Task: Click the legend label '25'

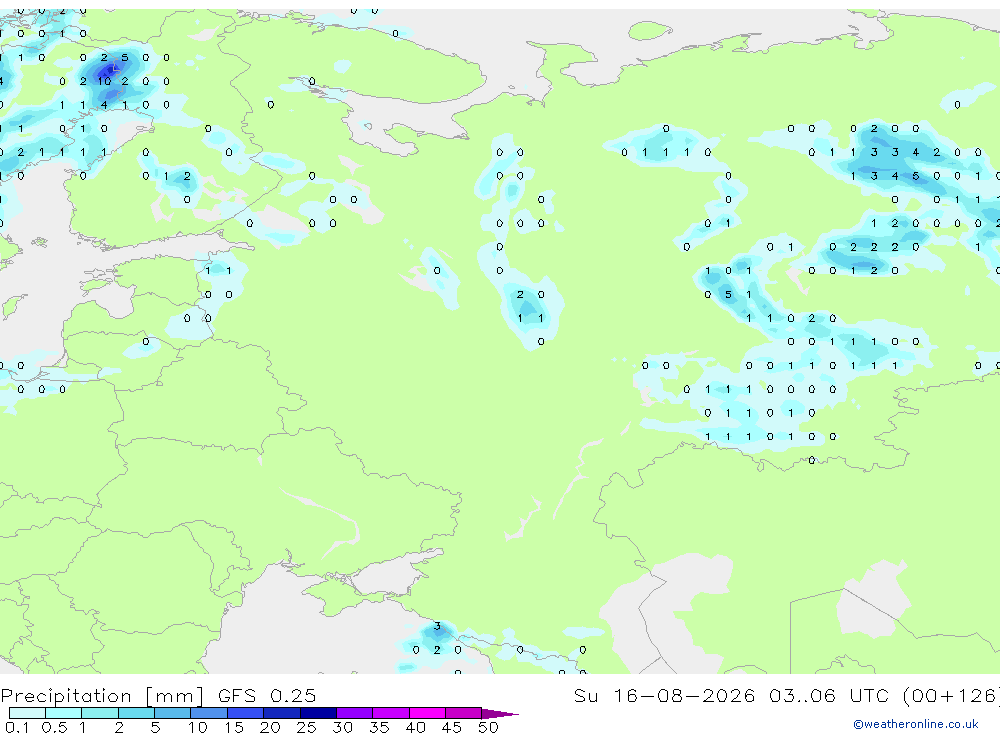Action: (x=306, y=727)
